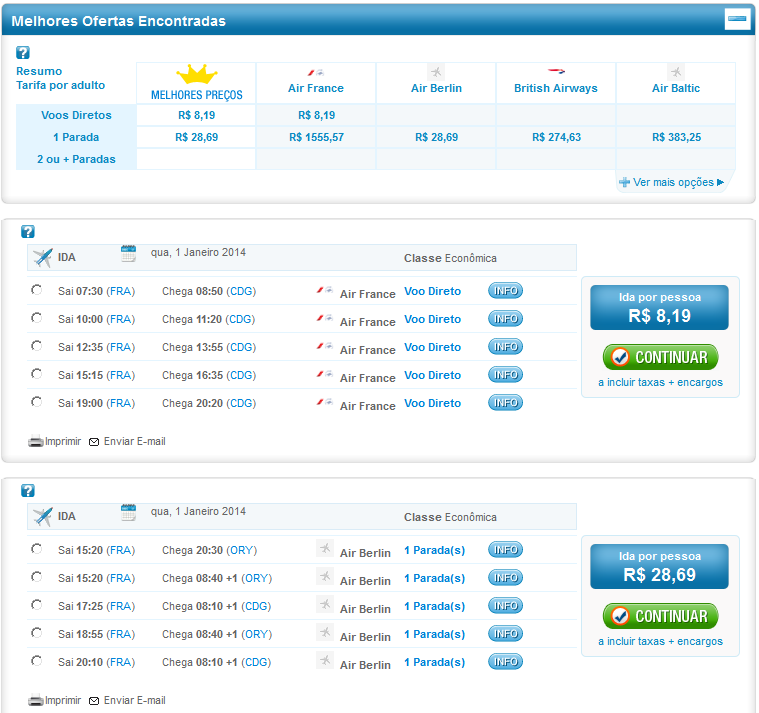Expand Ver mais opções
This screenshot has width=759, height=713.
[x=671, y=182]
